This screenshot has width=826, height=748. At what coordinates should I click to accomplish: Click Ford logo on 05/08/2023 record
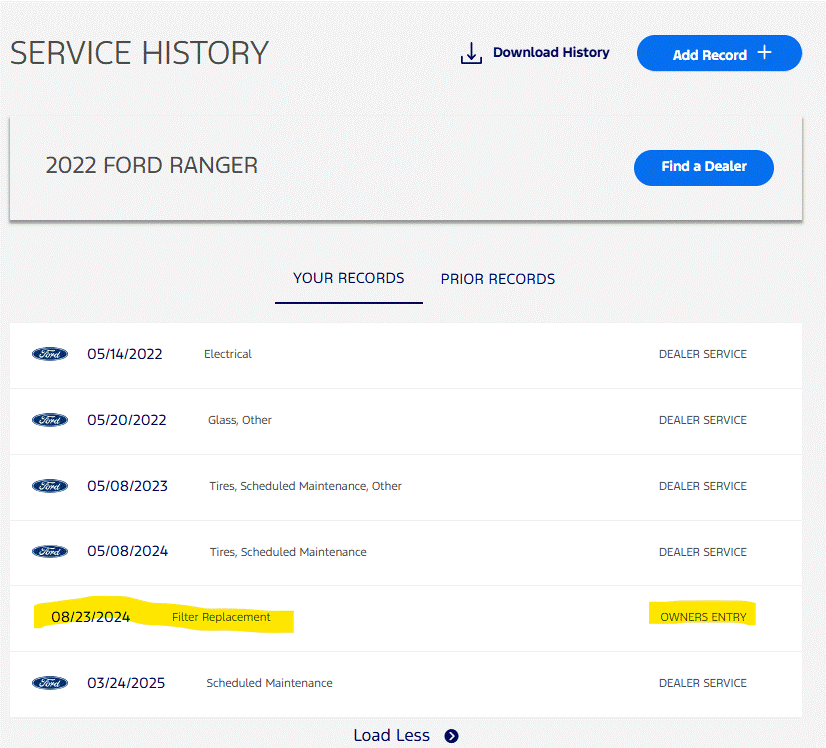(50, 486)
